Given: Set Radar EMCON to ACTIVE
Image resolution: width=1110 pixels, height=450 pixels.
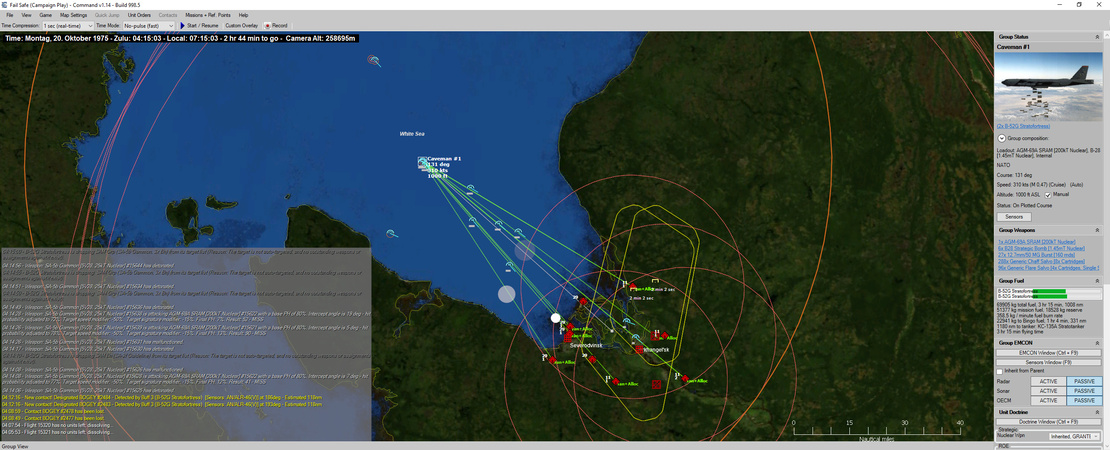Looking at the screenshot, I should click(1048, 381).
